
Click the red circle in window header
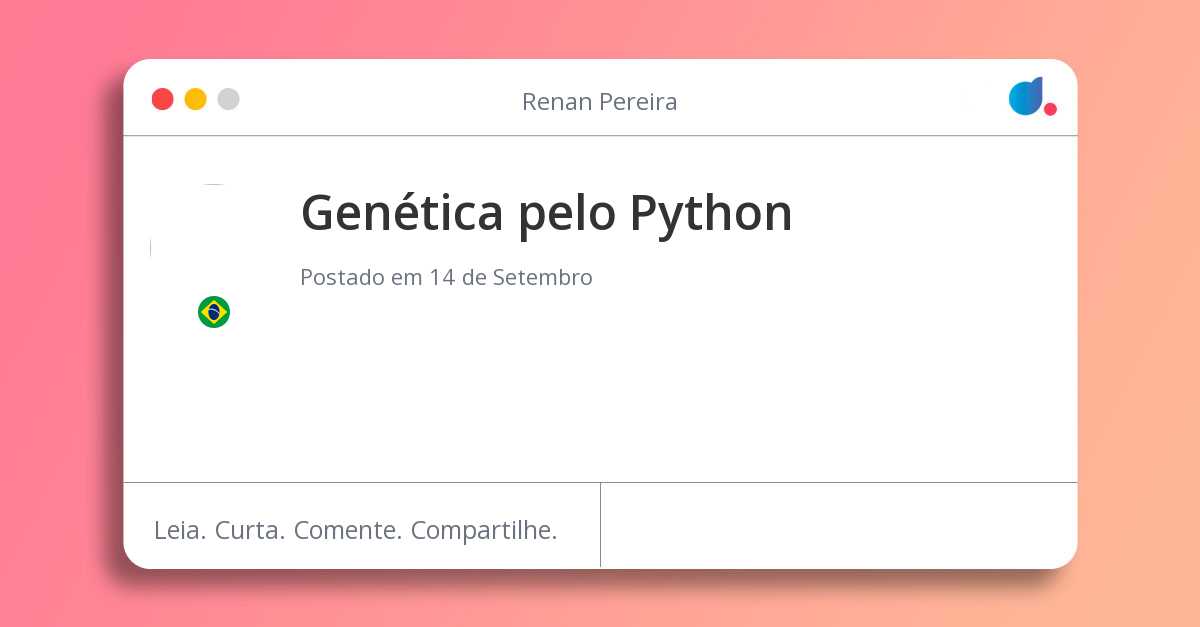click(163, 99)
